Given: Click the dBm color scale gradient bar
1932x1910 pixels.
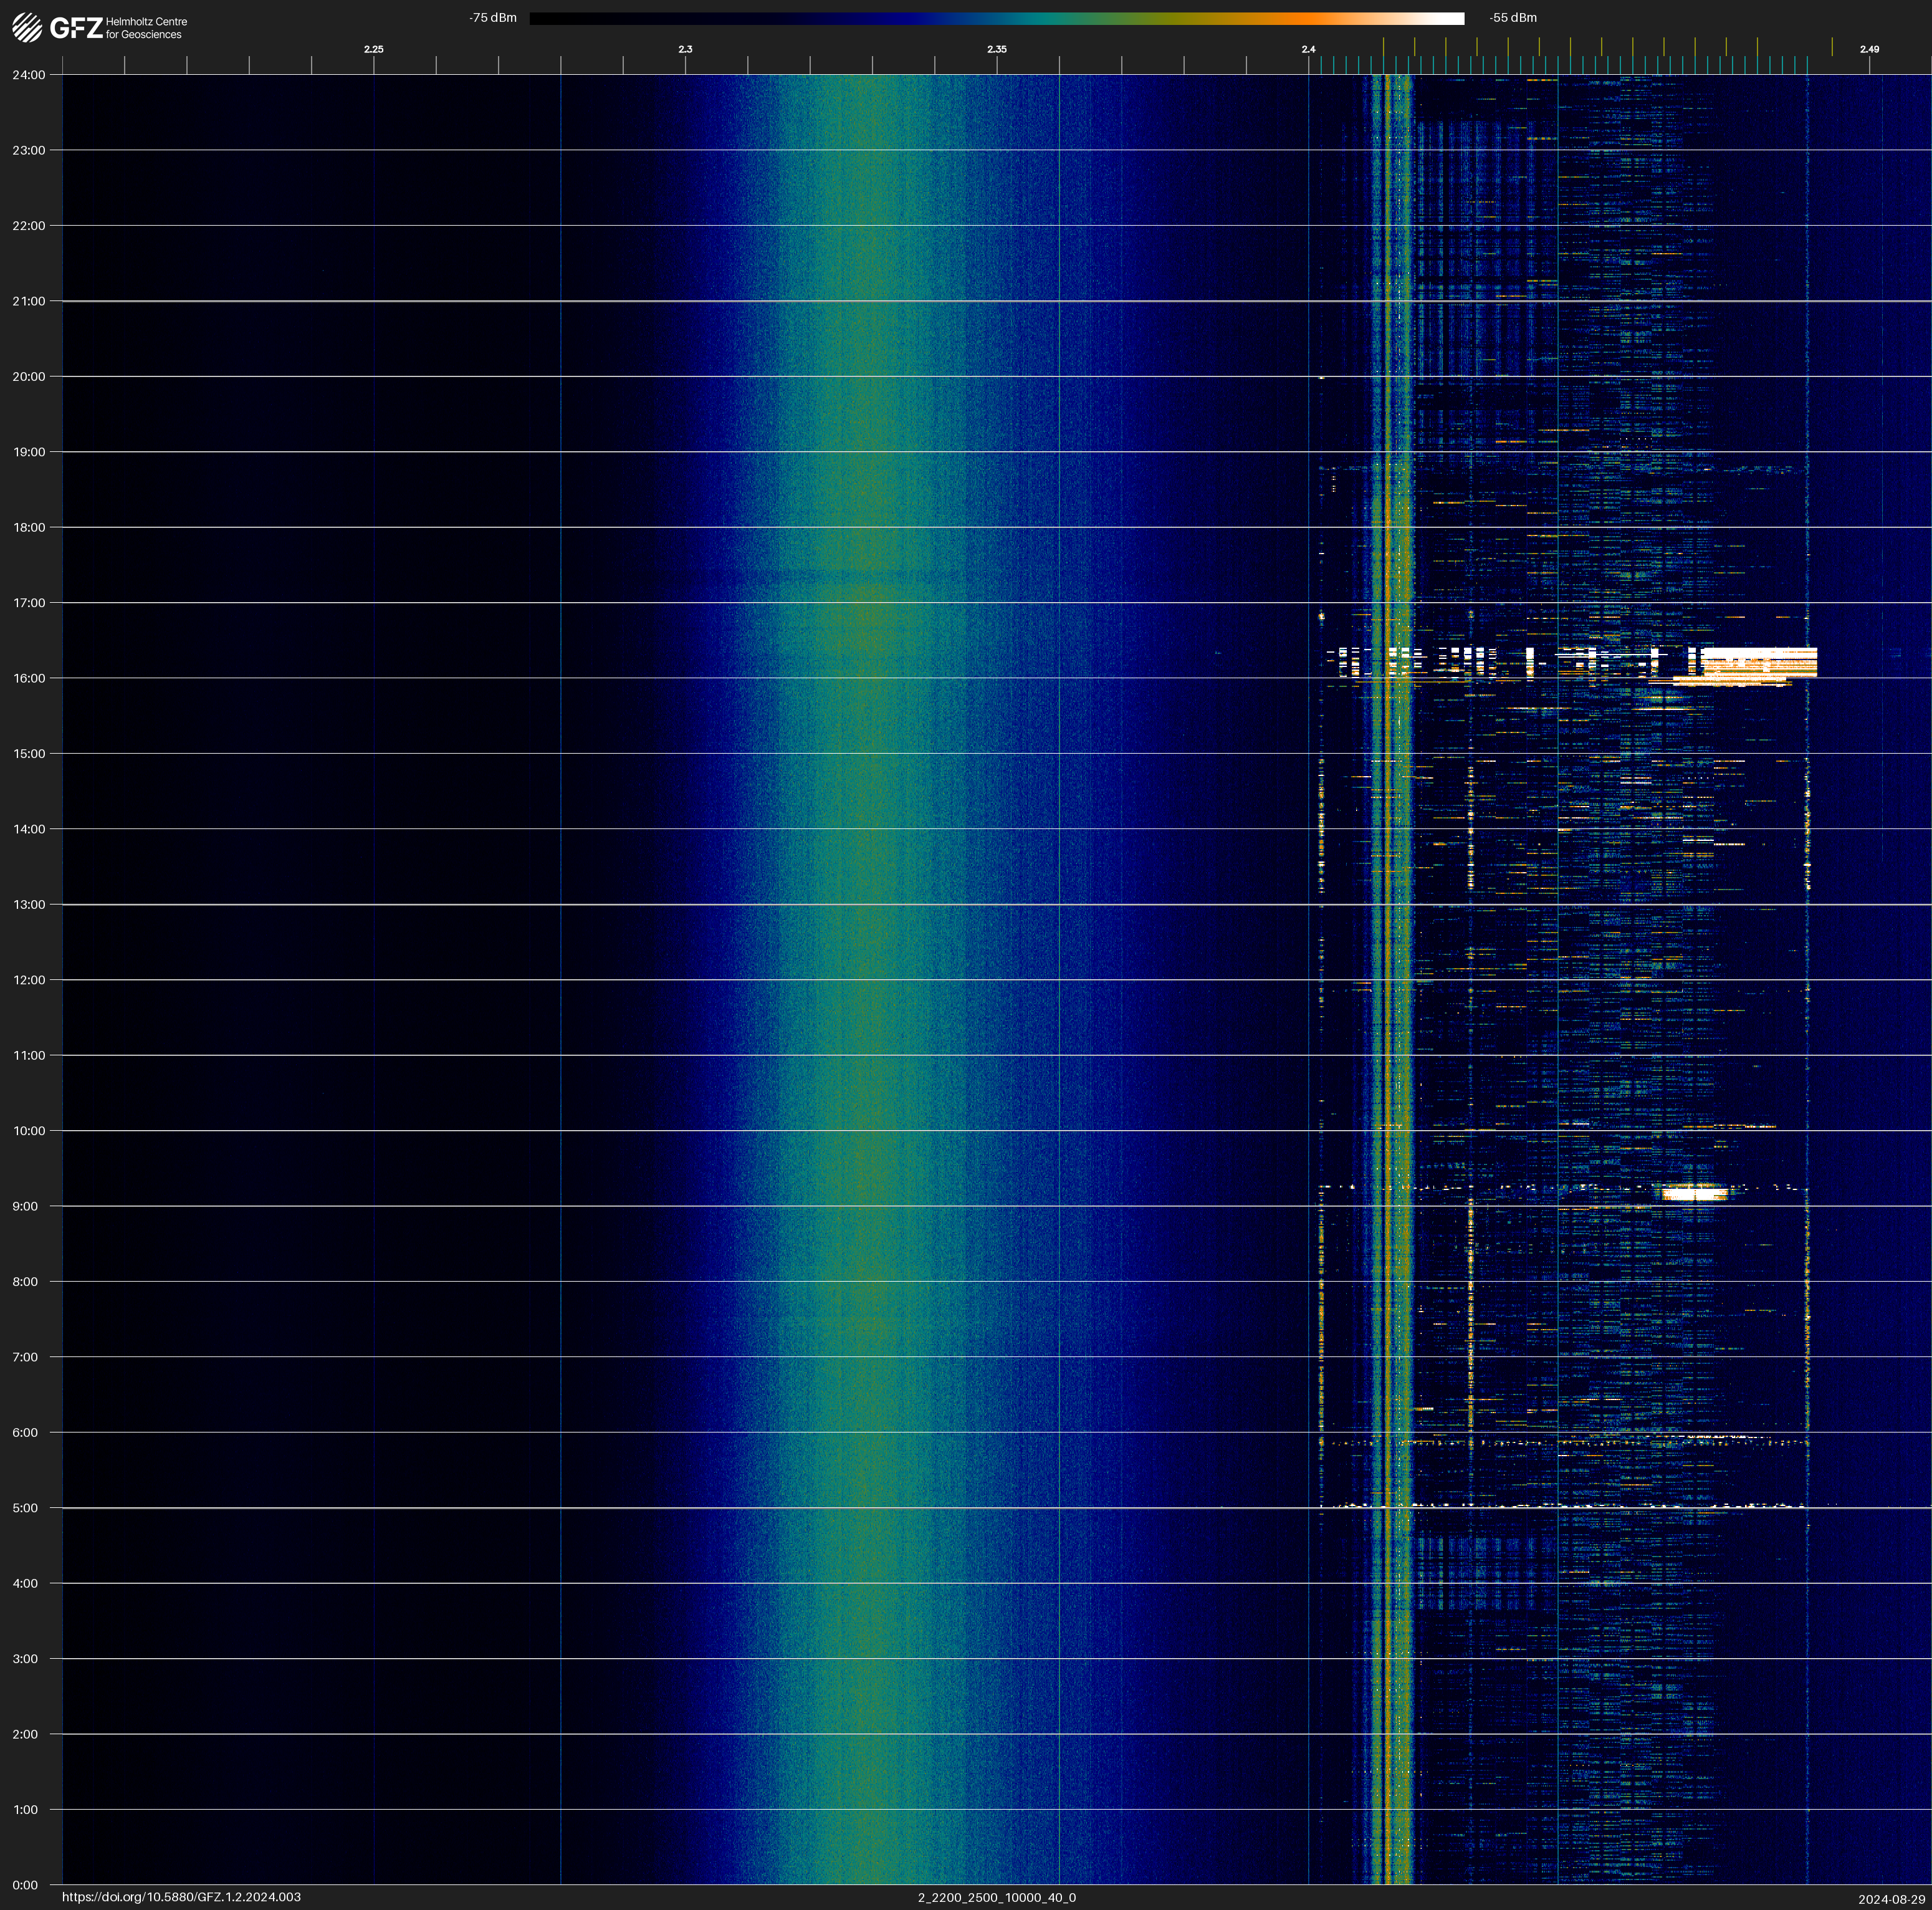Looking at the screenshot, I should click(996, 18).
